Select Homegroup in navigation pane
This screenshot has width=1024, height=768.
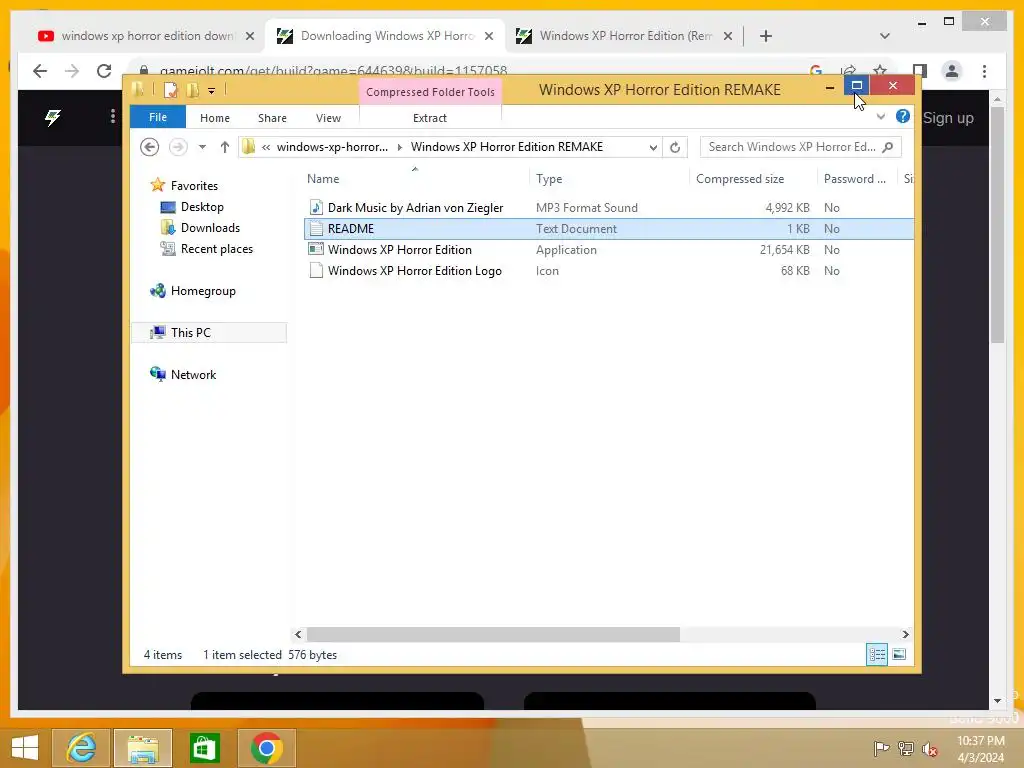203,291
